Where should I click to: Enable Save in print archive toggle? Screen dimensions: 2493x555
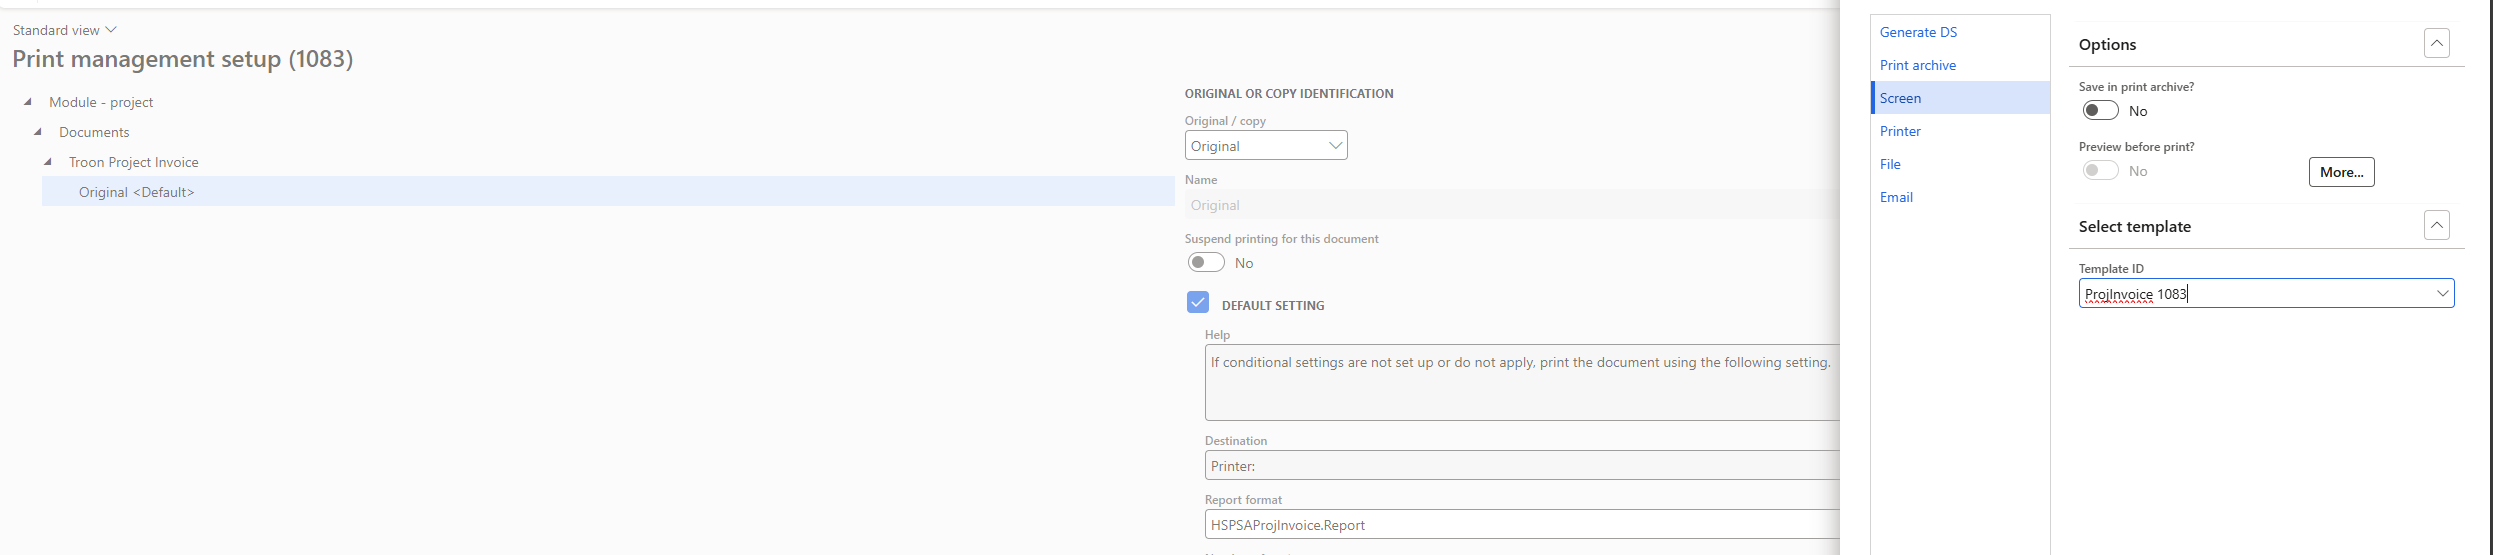pos(2100,111)
